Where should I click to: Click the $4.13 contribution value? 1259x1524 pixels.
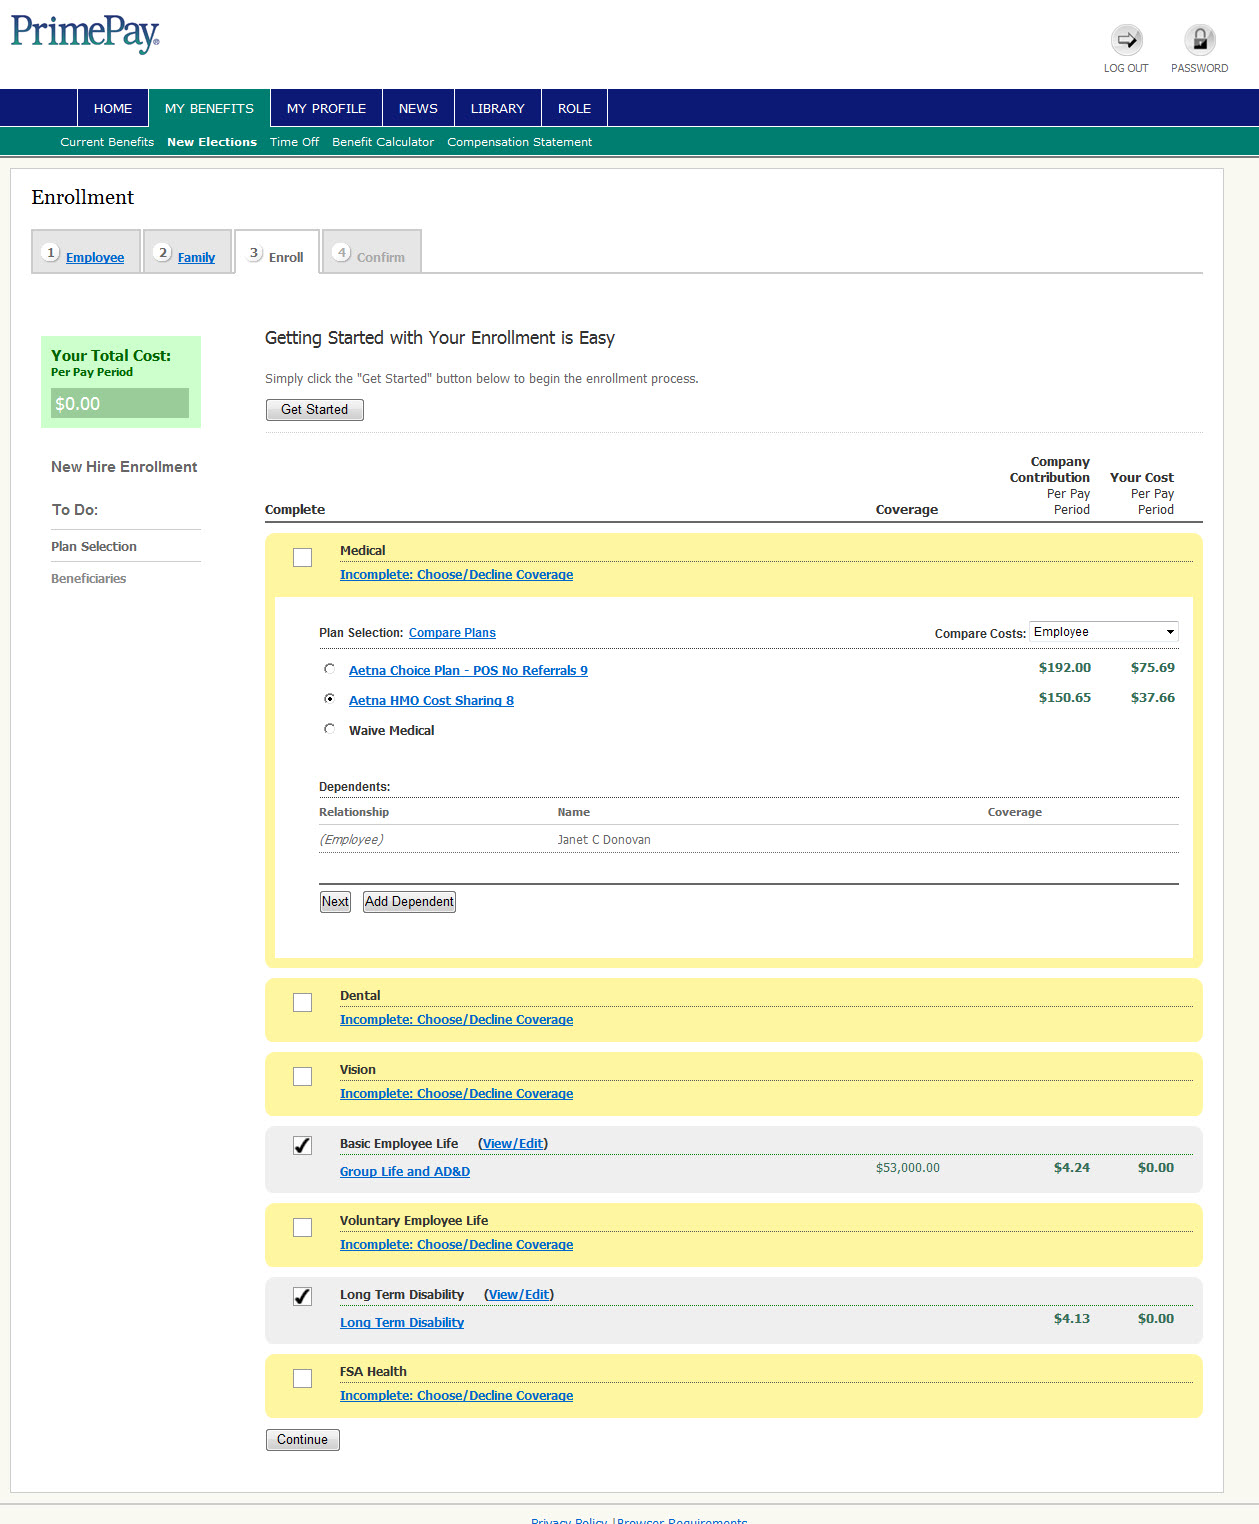click(1072, 1319)
